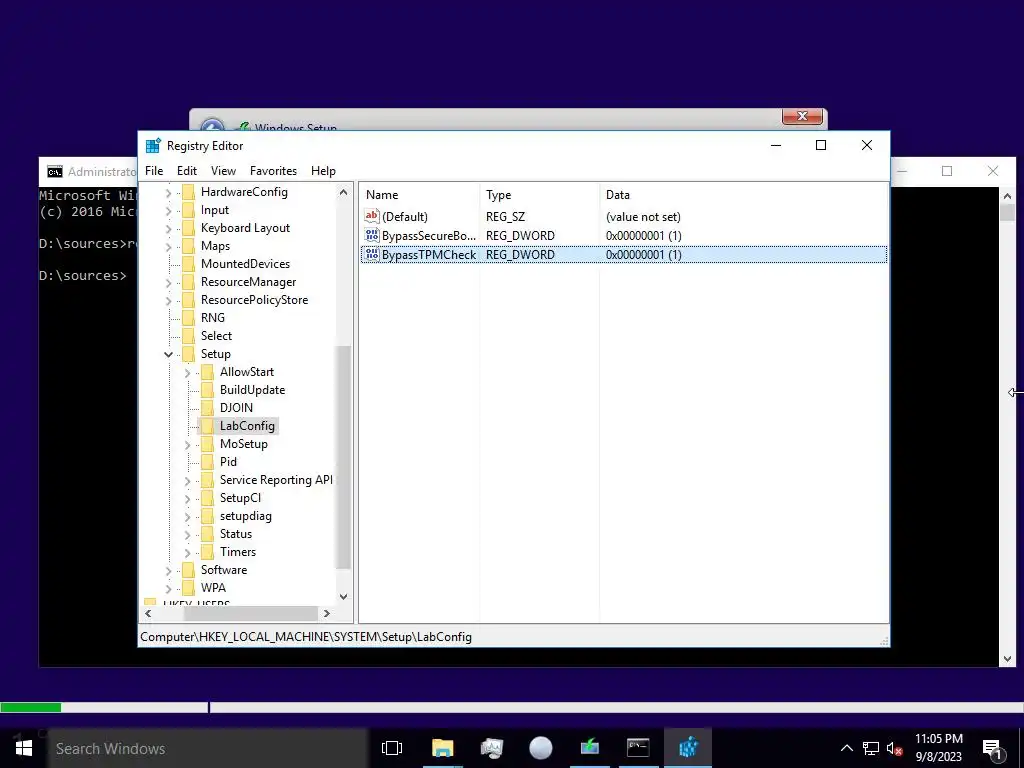
Task: Click the Registry Editor title bar icon
Action: point(153,146)
